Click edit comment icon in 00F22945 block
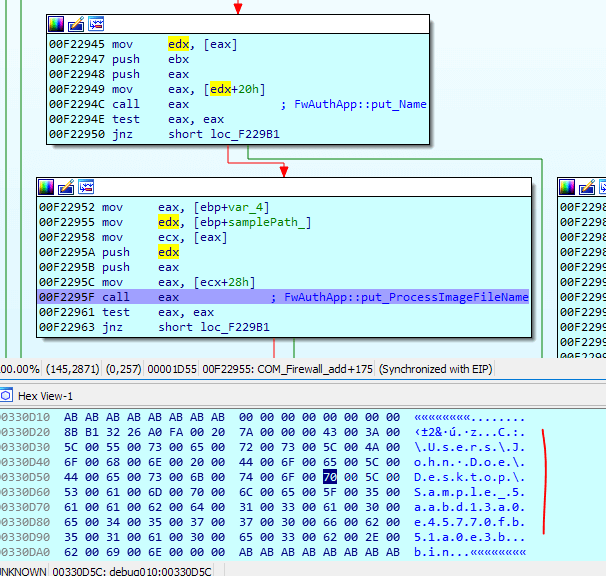The height and width of the screenshot is (576, 606). click(x=76, y=24)
